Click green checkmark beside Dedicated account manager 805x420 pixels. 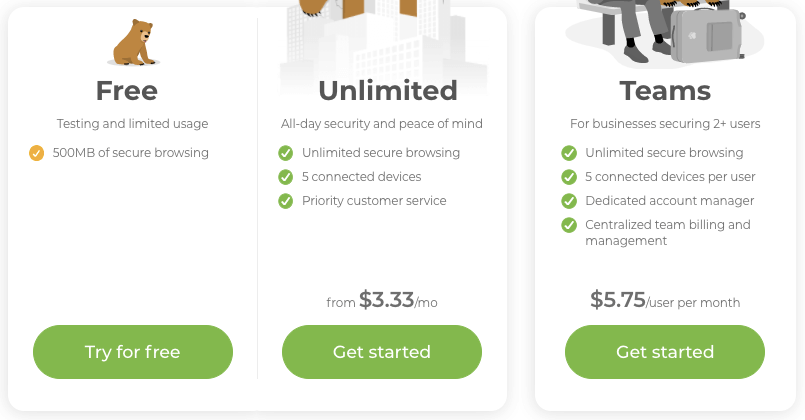(569, 201)
